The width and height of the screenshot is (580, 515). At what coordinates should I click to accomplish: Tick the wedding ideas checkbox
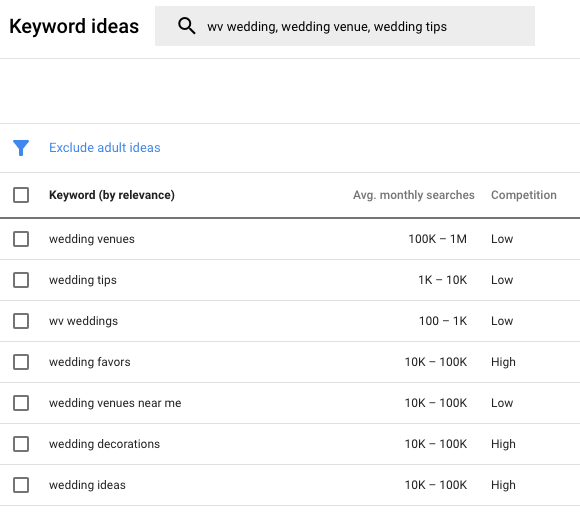(x=21, y=485)
